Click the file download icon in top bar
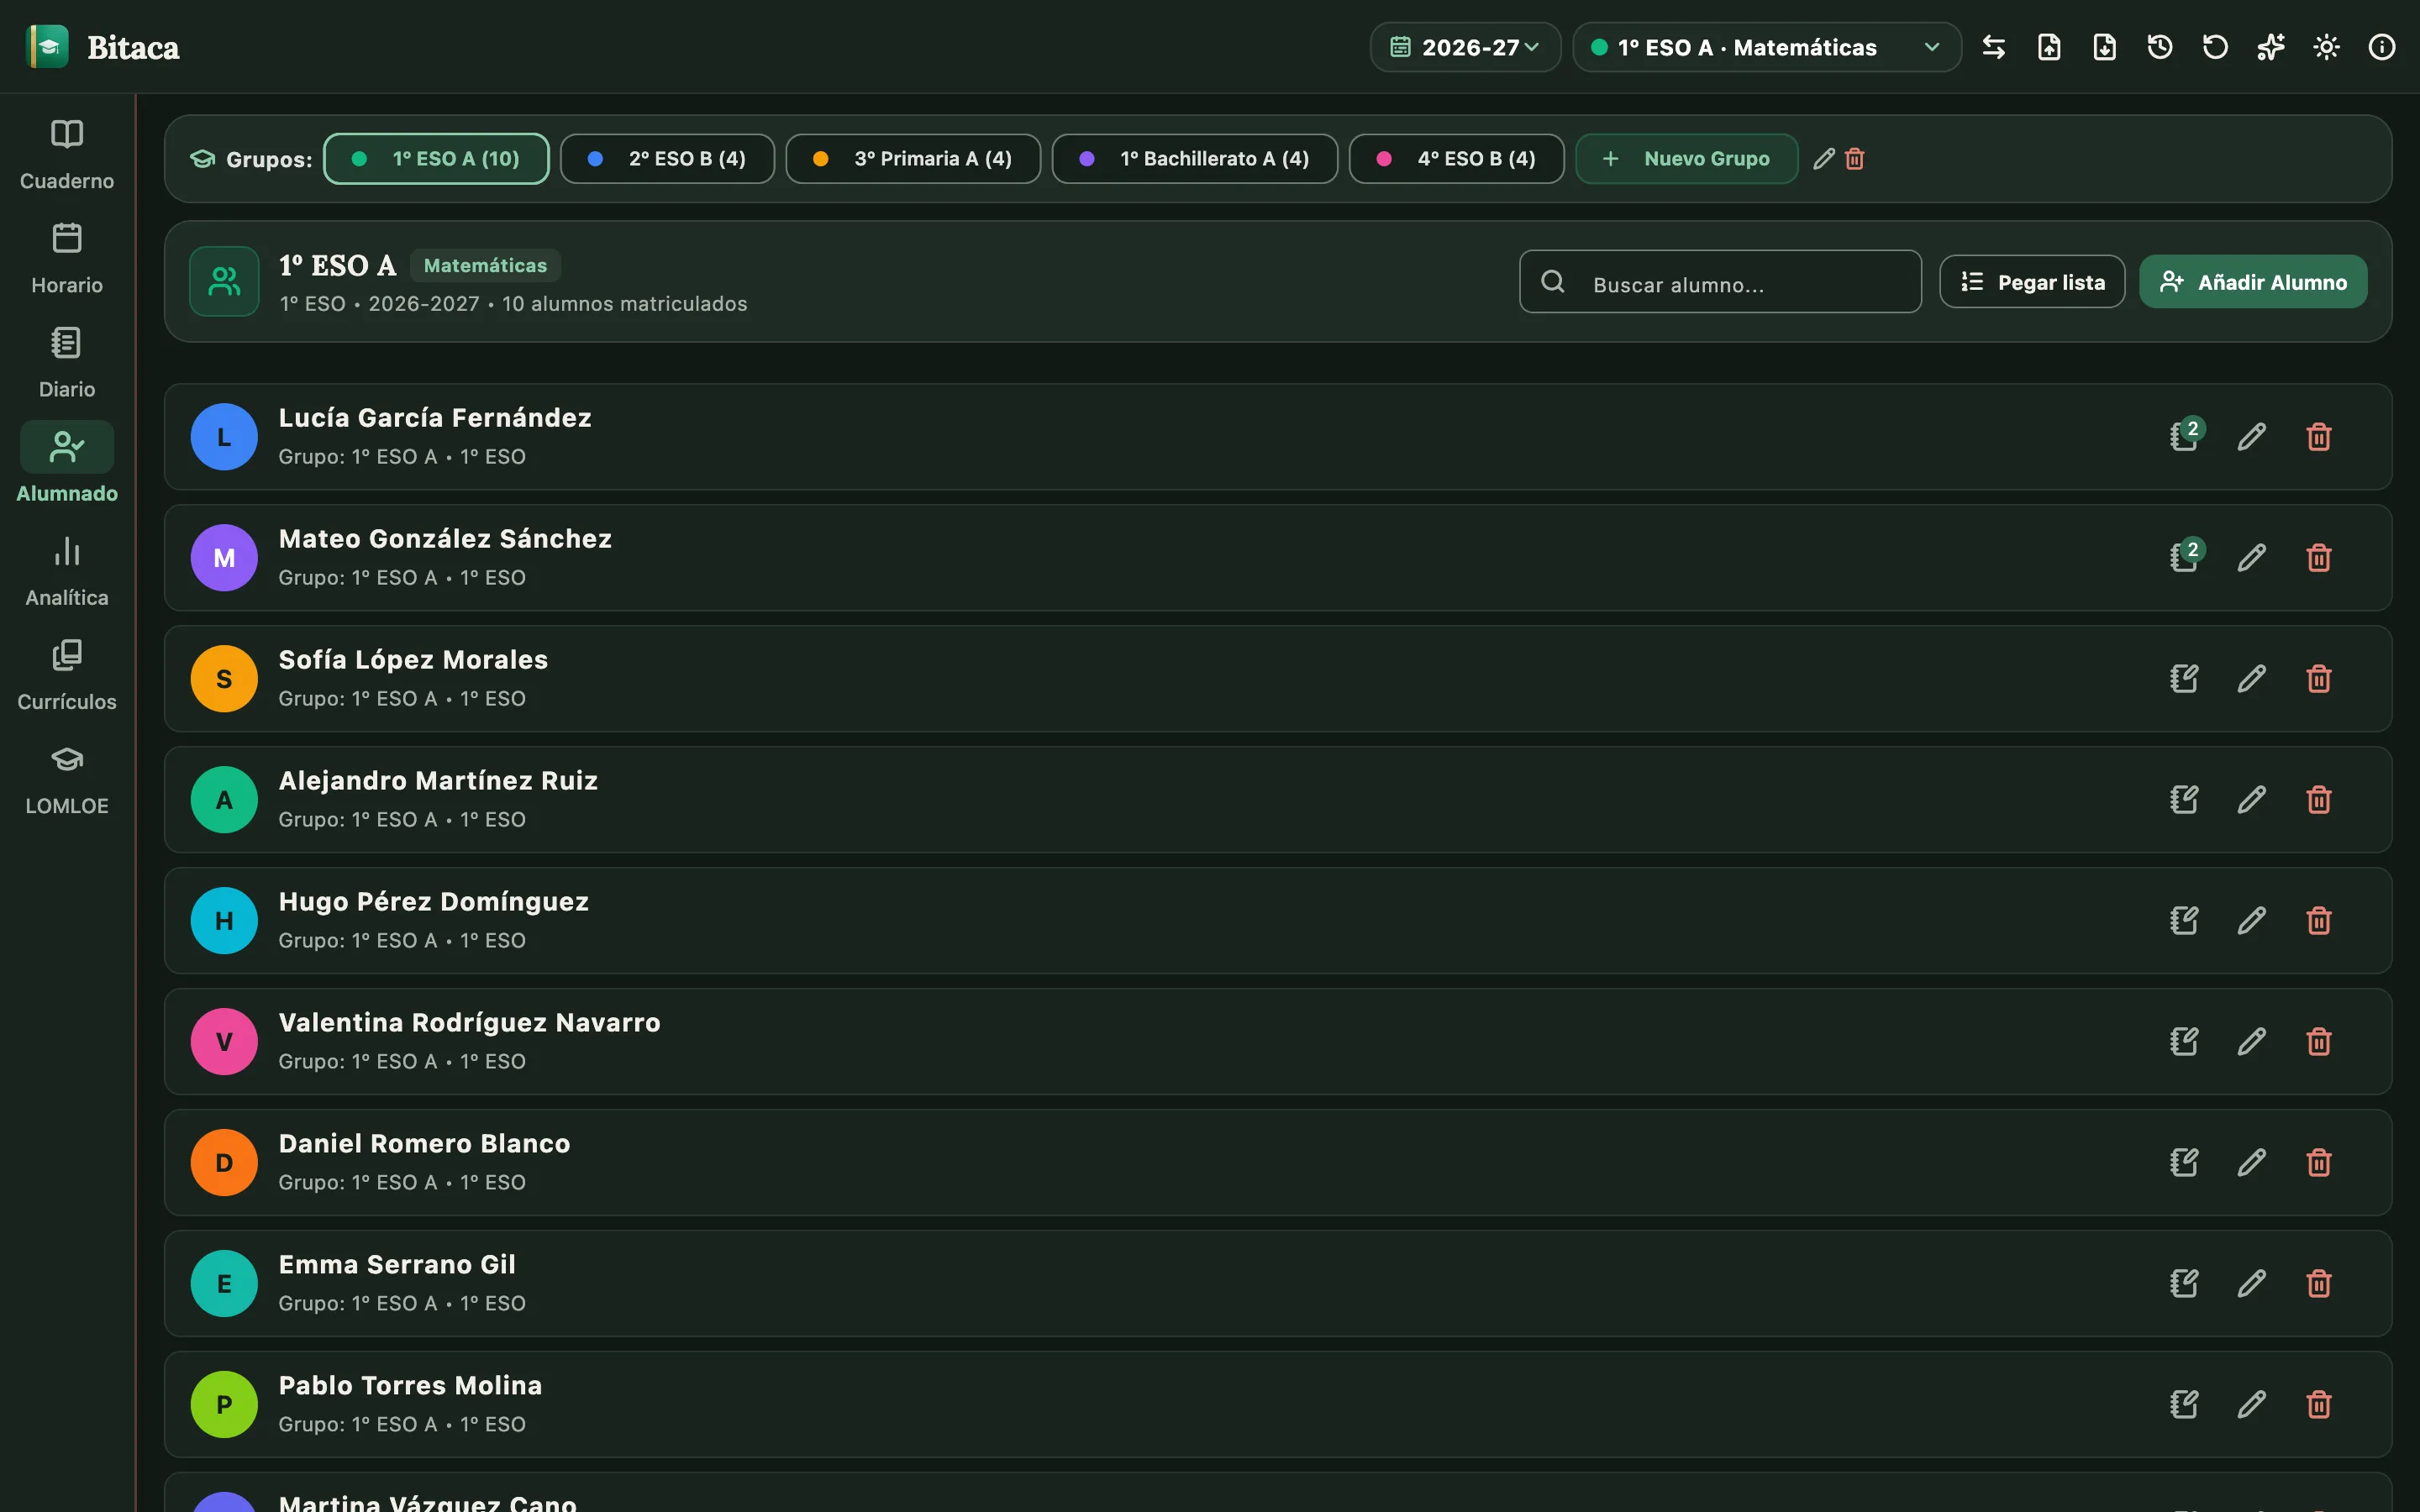This screenshot has width=2420, height=1512. (2104, 47)
